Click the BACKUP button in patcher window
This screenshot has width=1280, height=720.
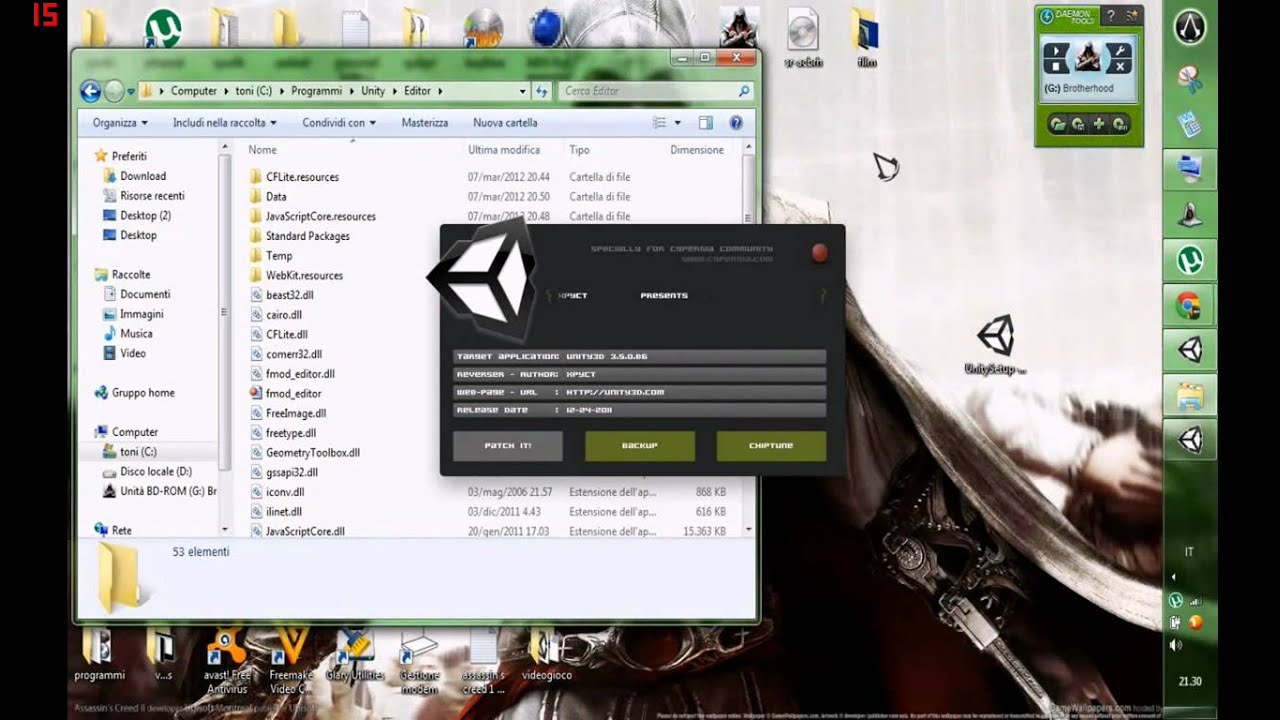pos(640,446)
